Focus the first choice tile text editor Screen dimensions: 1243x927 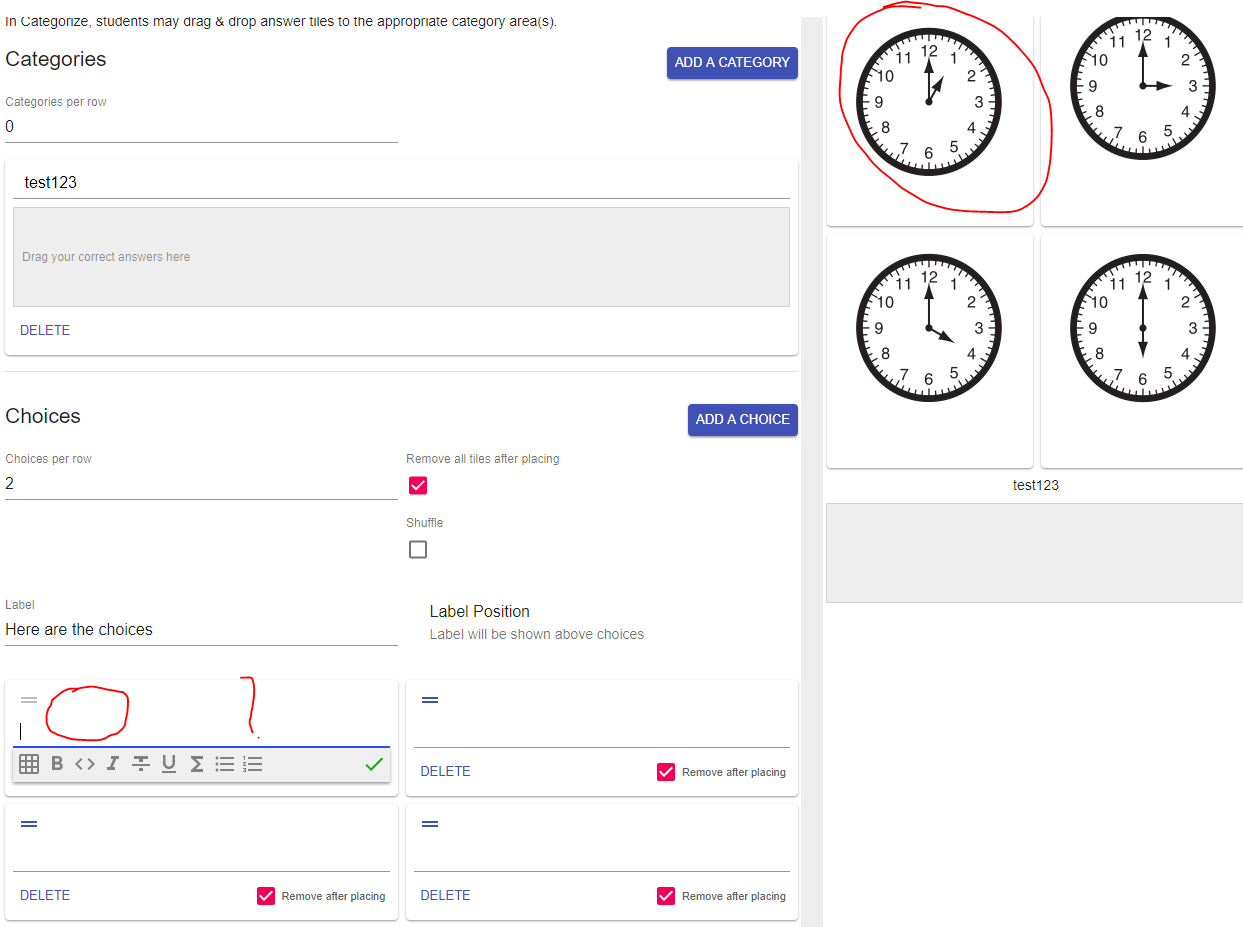pos(201,731)
